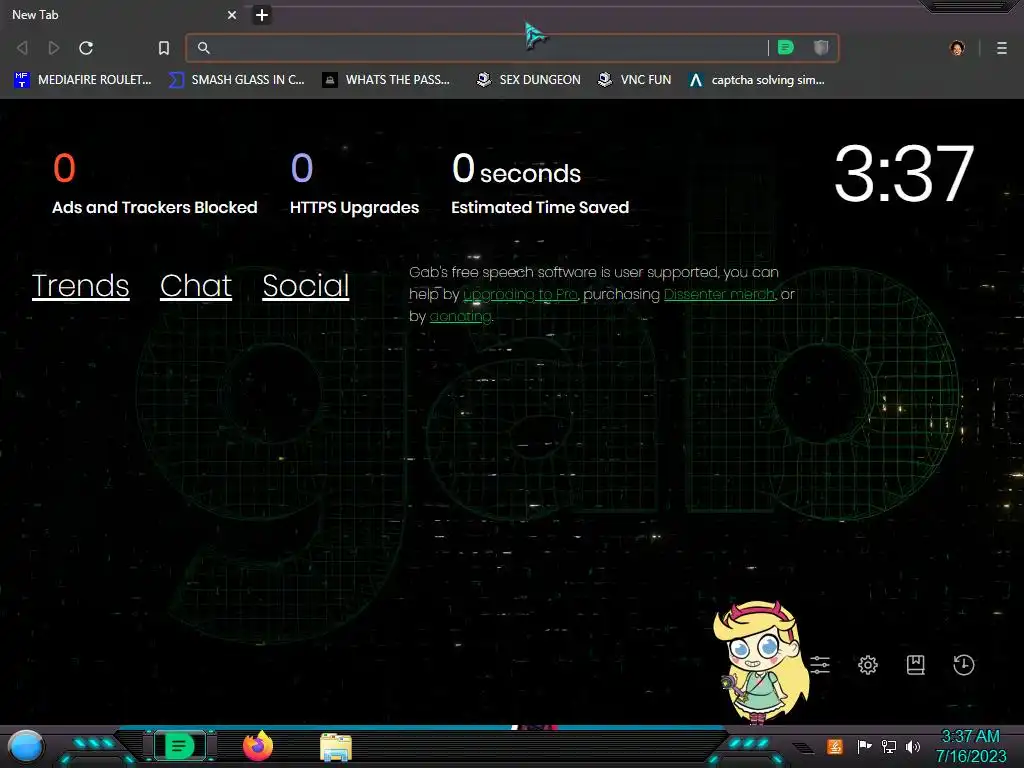Open the bookmarks icon on new tab page
The height and width of the screenshot is (768, 1024).
[916, 665]
